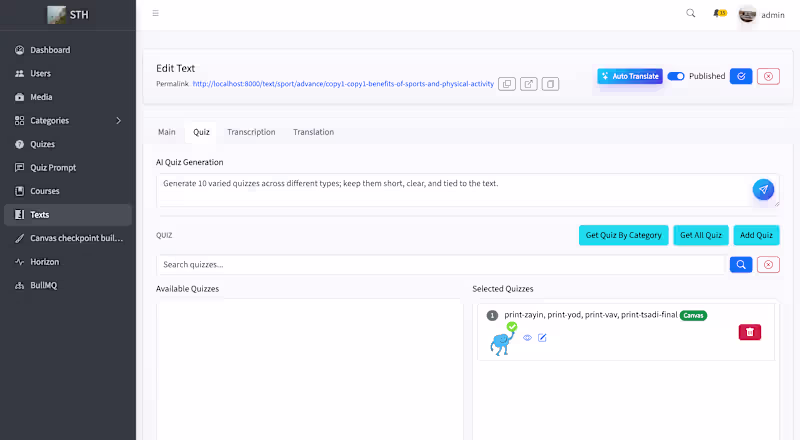Open Quiz Prompt page
This screenshot has height=440, width=800.
pos(68,167)
